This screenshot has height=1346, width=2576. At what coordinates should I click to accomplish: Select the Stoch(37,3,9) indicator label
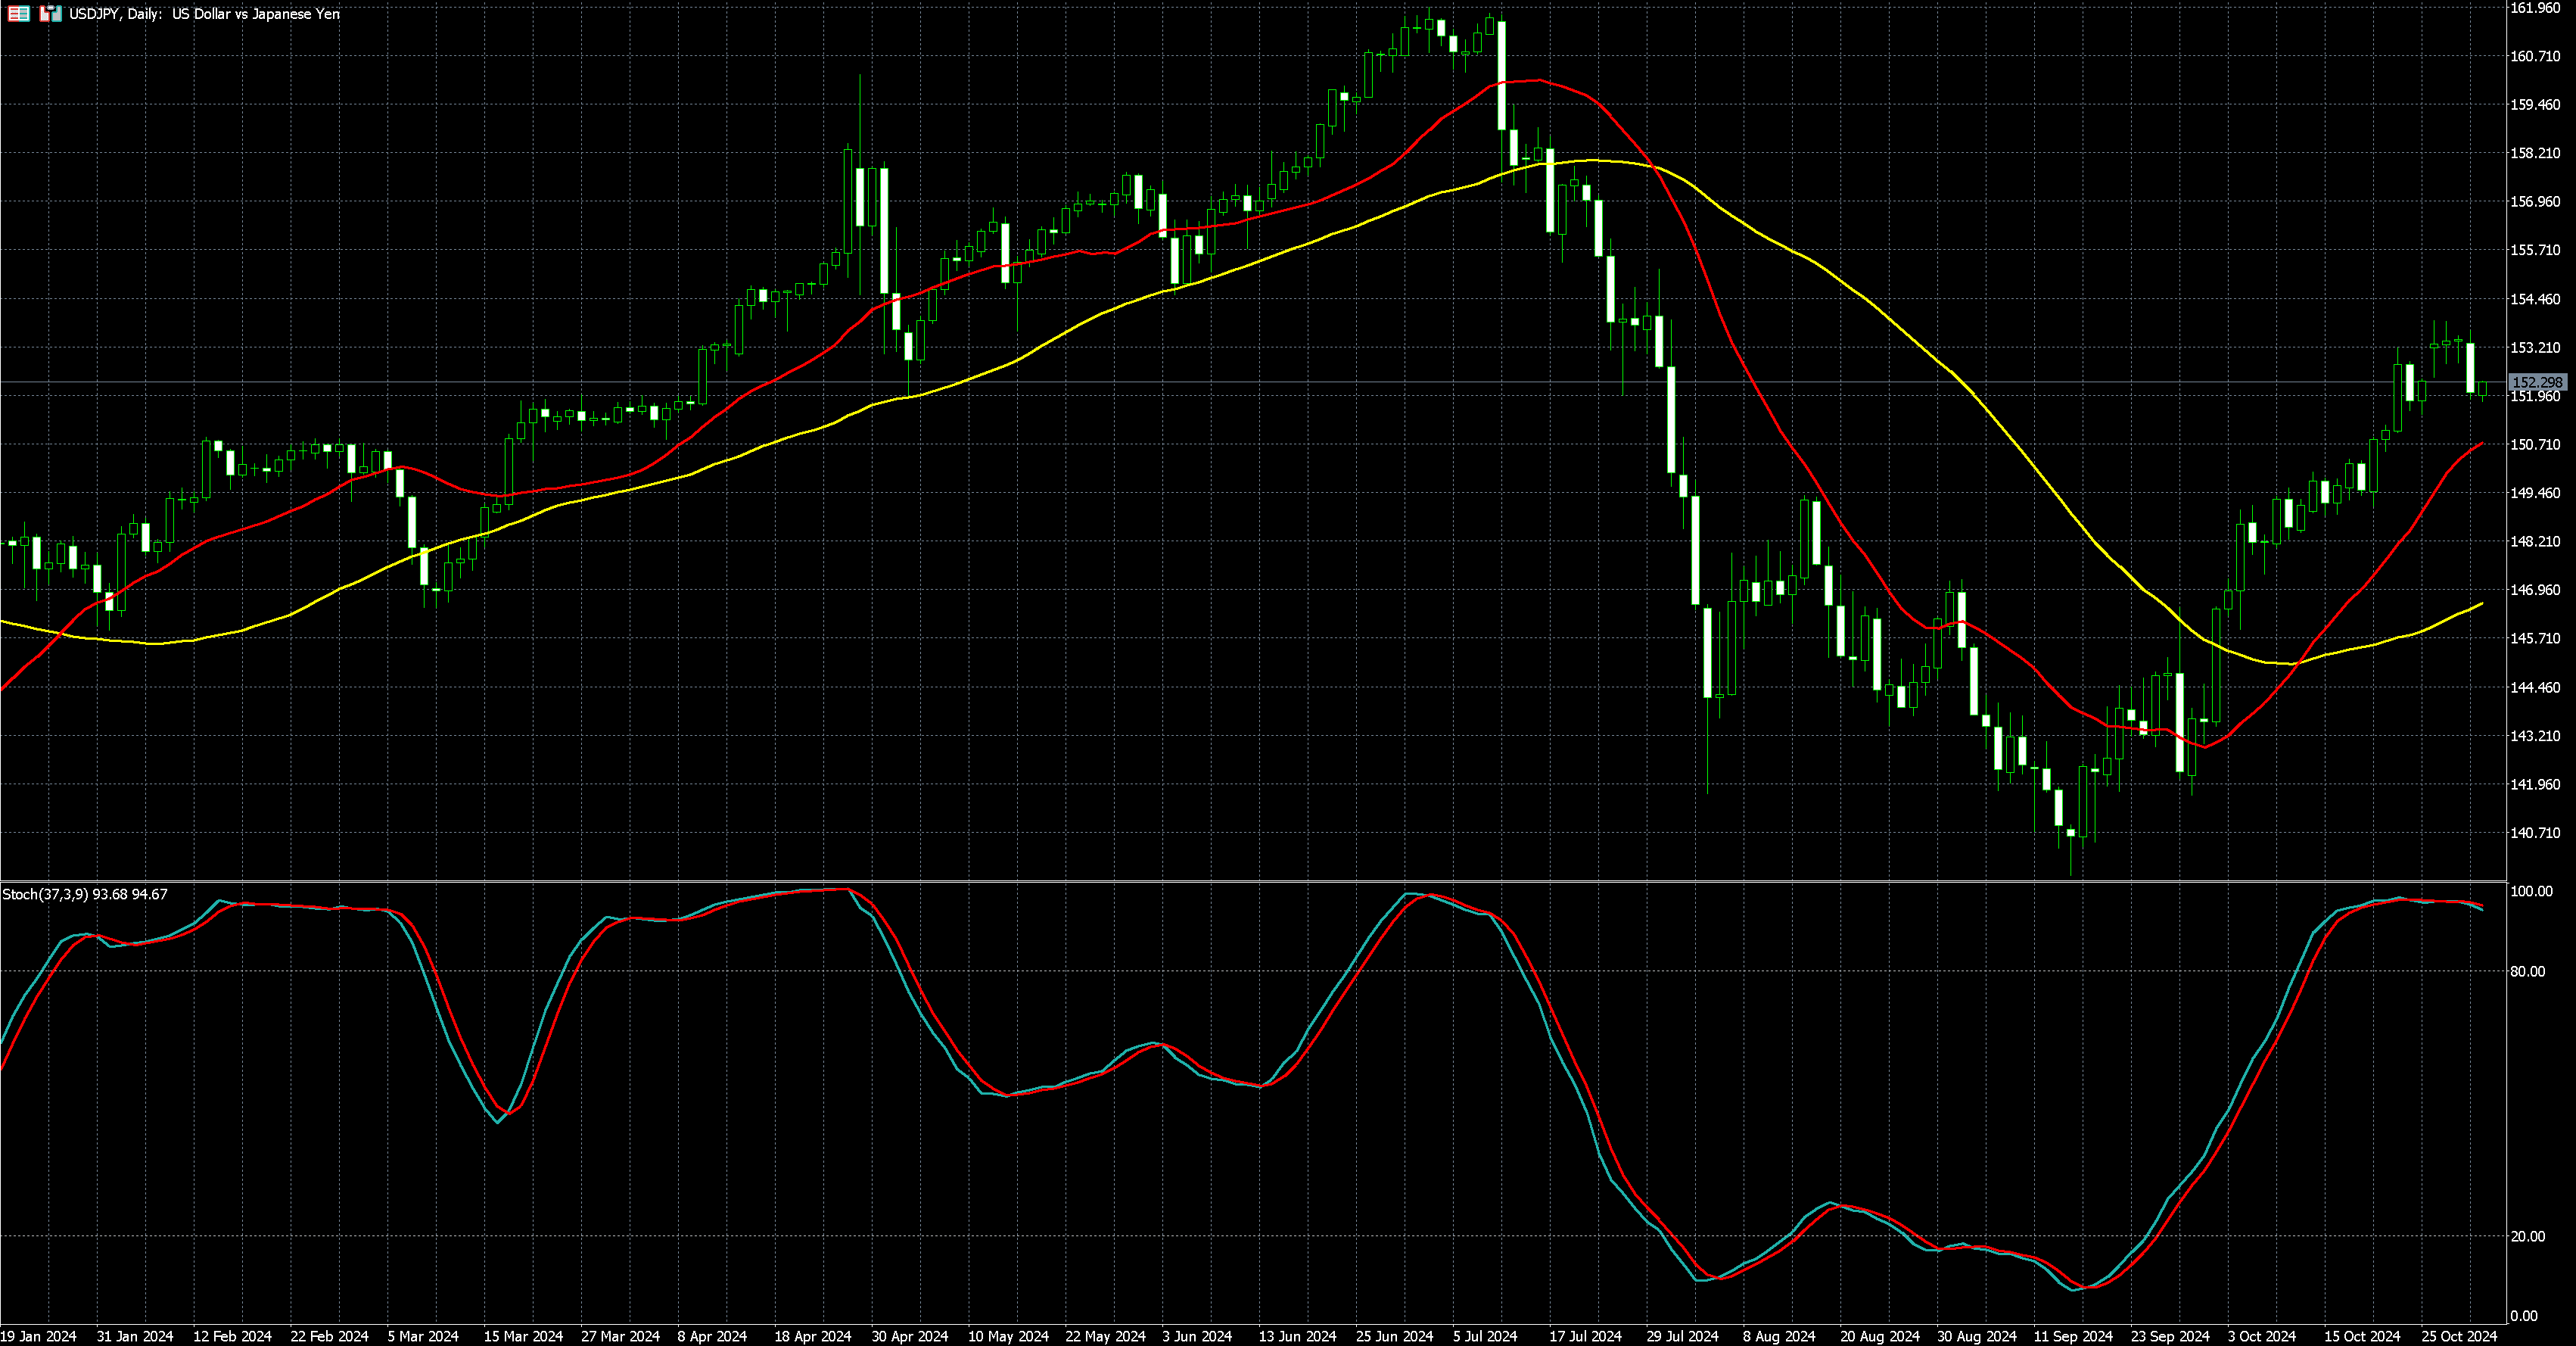click(45, 895)
